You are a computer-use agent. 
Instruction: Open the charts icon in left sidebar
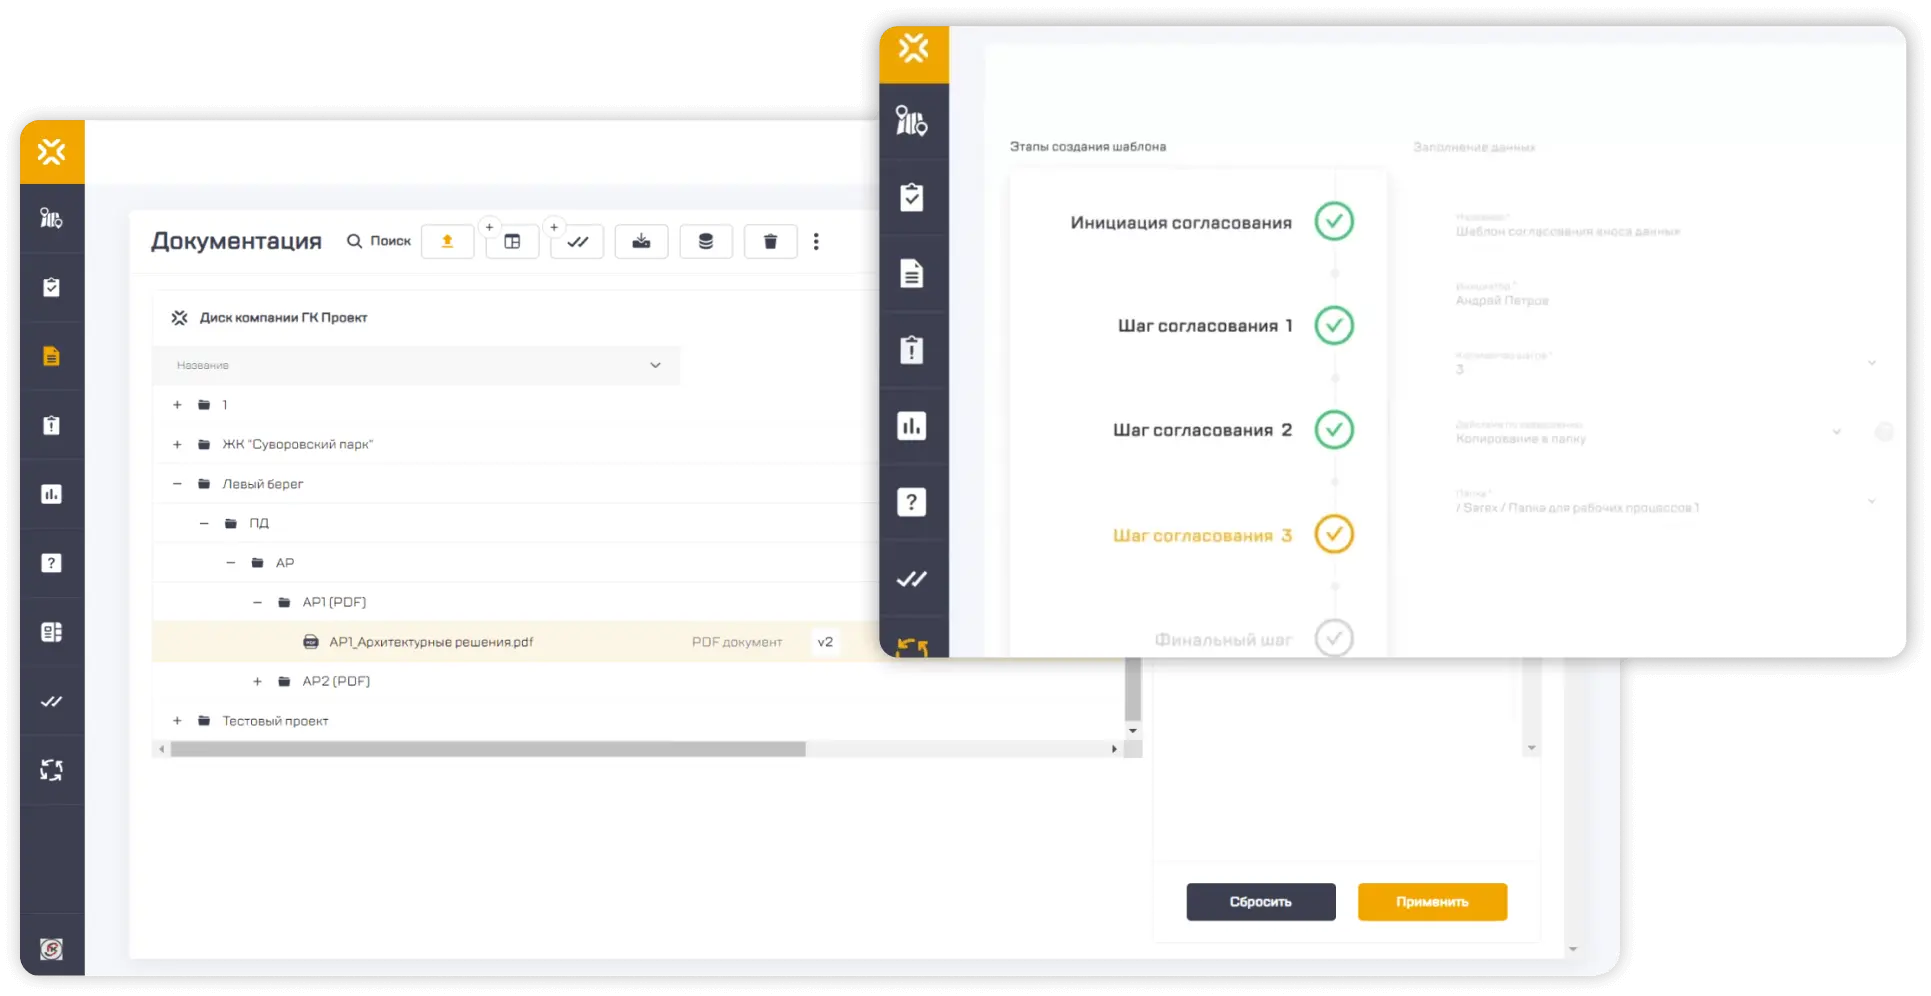[51, 494]
